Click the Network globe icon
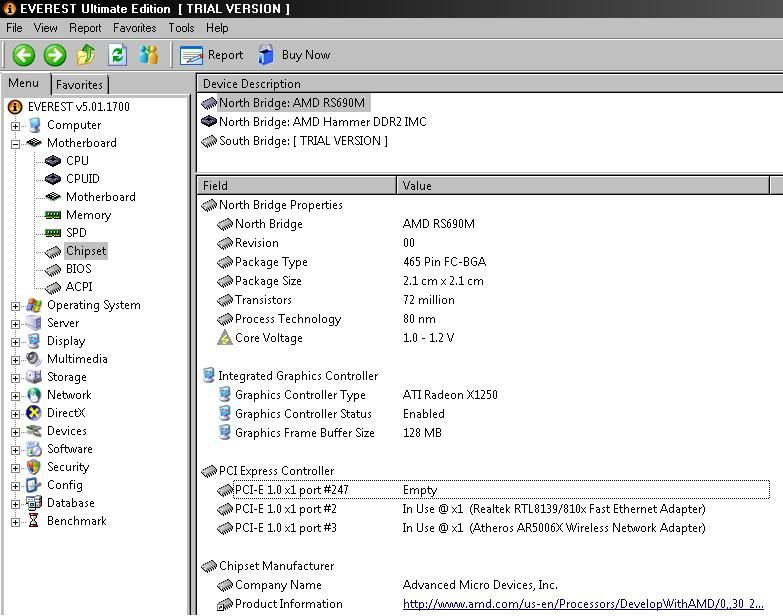This screenshot has width=783, height=616. (34, 395)
